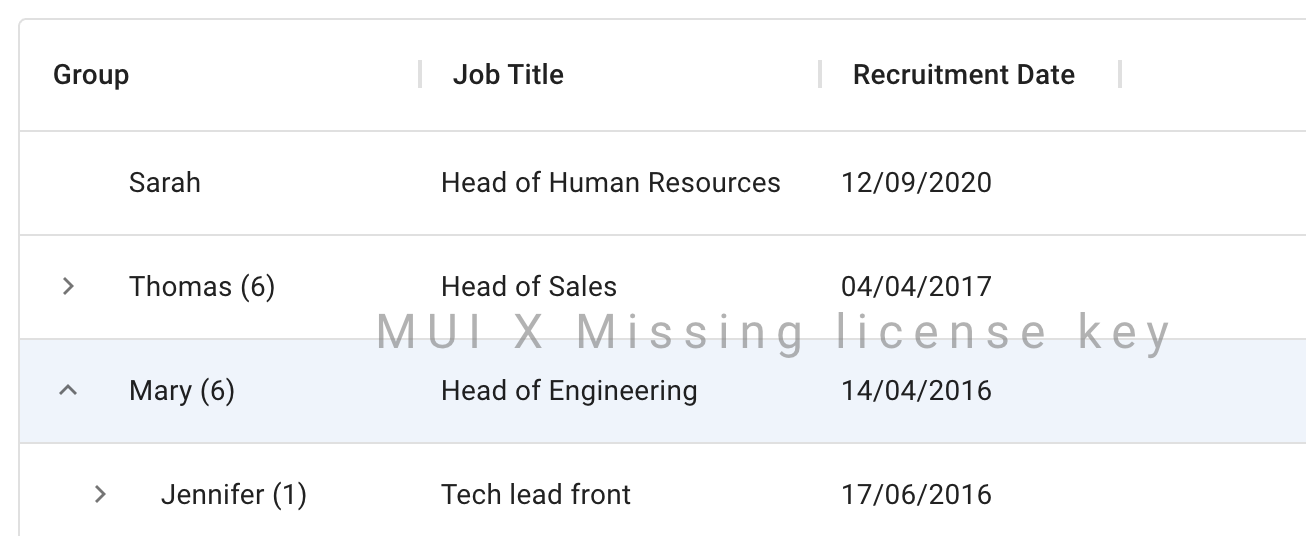Viewport: 1306px width, 536px height.
Task: Select the Thomas (6) name cell
Action: click(x=202, y=287)
